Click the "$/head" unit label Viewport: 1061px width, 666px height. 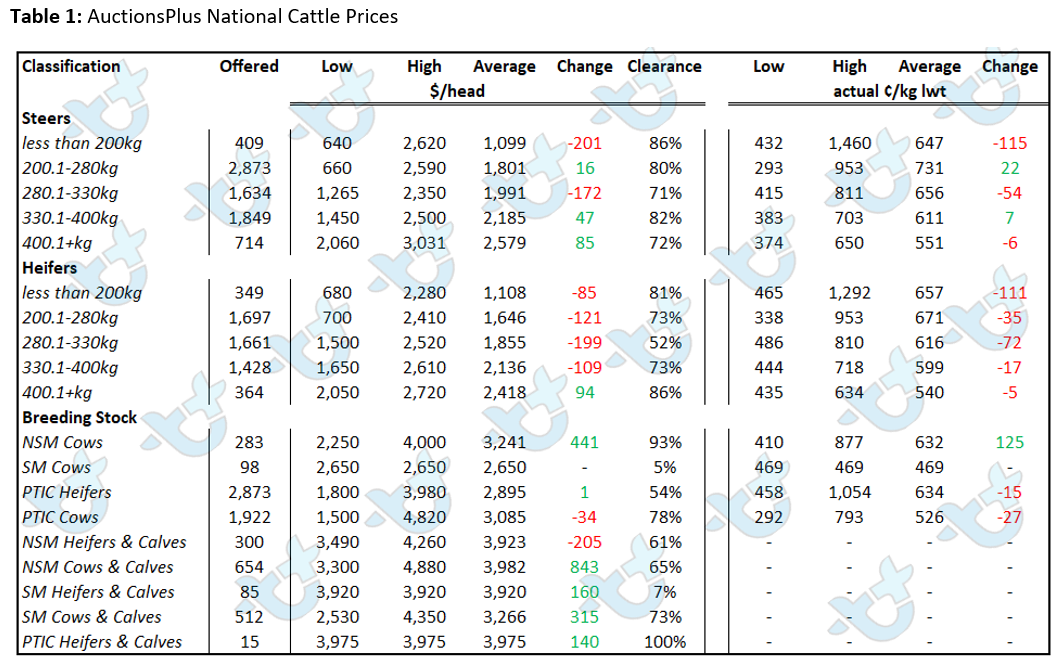tap(457, 91)
